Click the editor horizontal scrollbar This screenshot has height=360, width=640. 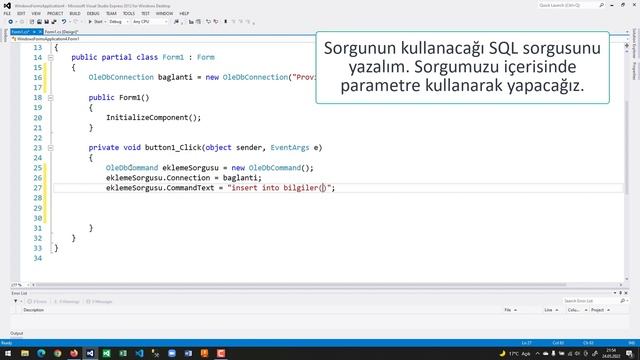[x=300, y=284]
